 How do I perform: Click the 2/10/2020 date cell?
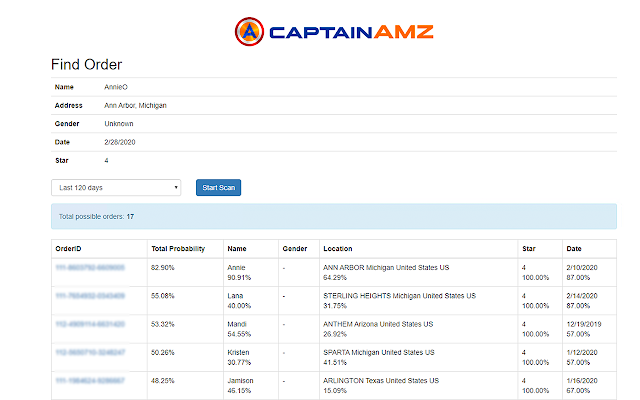[589, 272]
